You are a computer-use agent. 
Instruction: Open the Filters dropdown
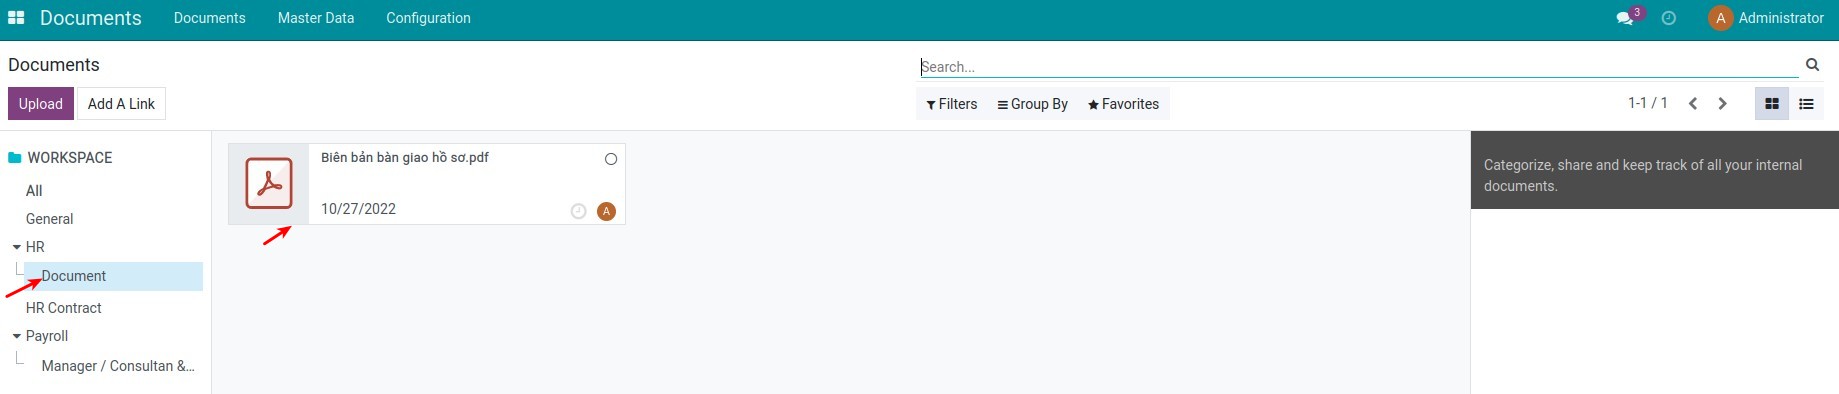[x=951, y=104]
